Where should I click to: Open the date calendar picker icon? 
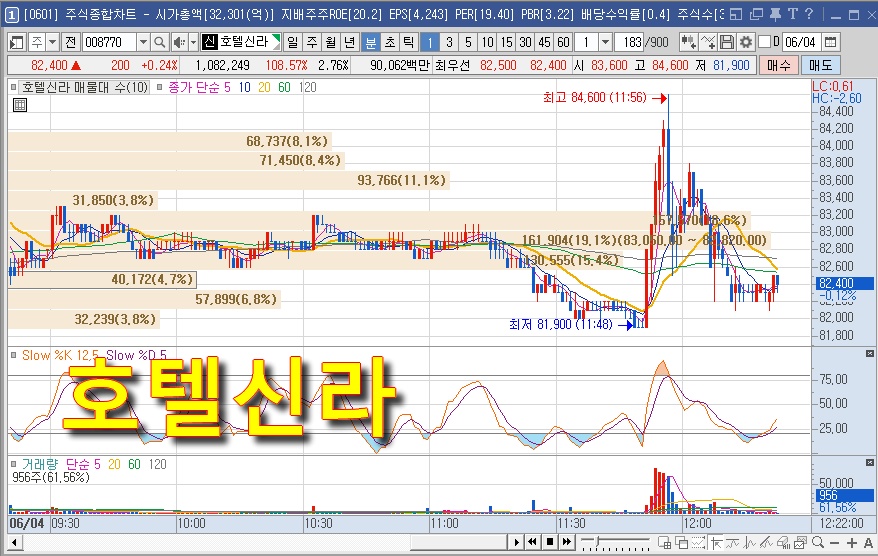coord(831,42)
